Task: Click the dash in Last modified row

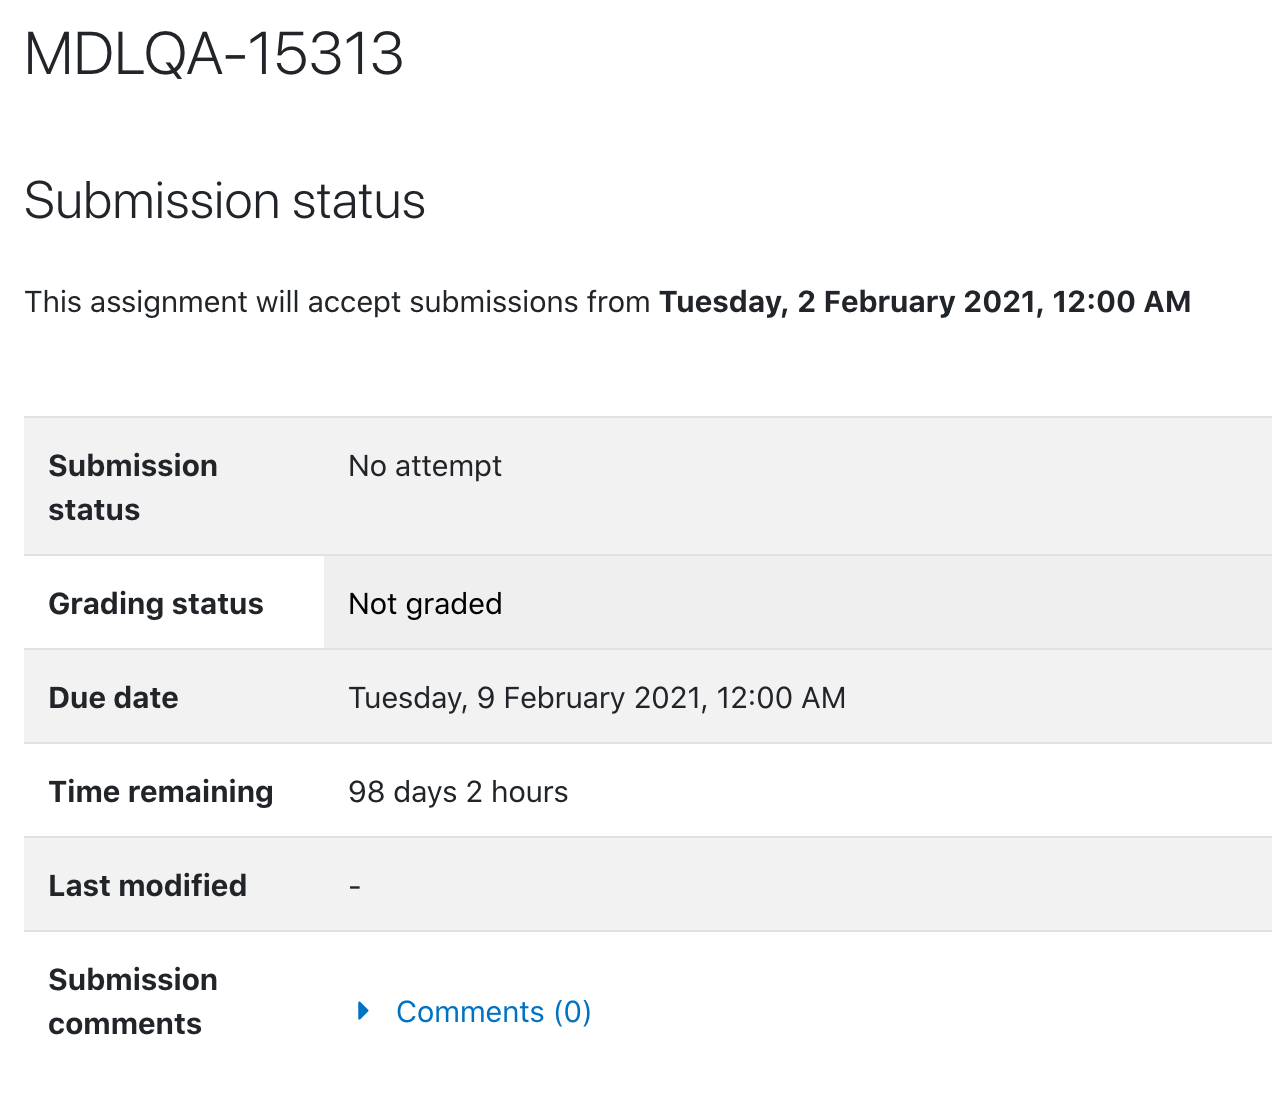Action: coord(354,887)
